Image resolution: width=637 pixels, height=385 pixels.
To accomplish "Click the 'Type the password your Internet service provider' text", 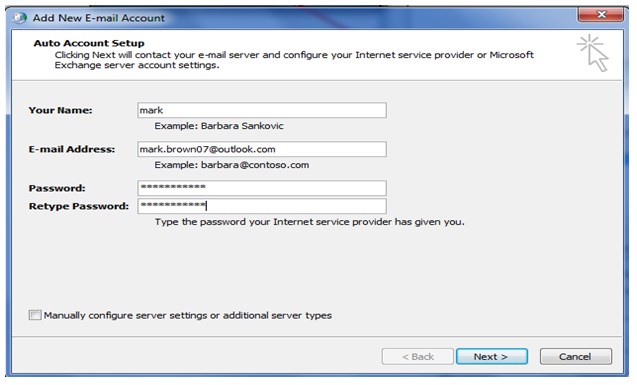I will pos(309,222).
